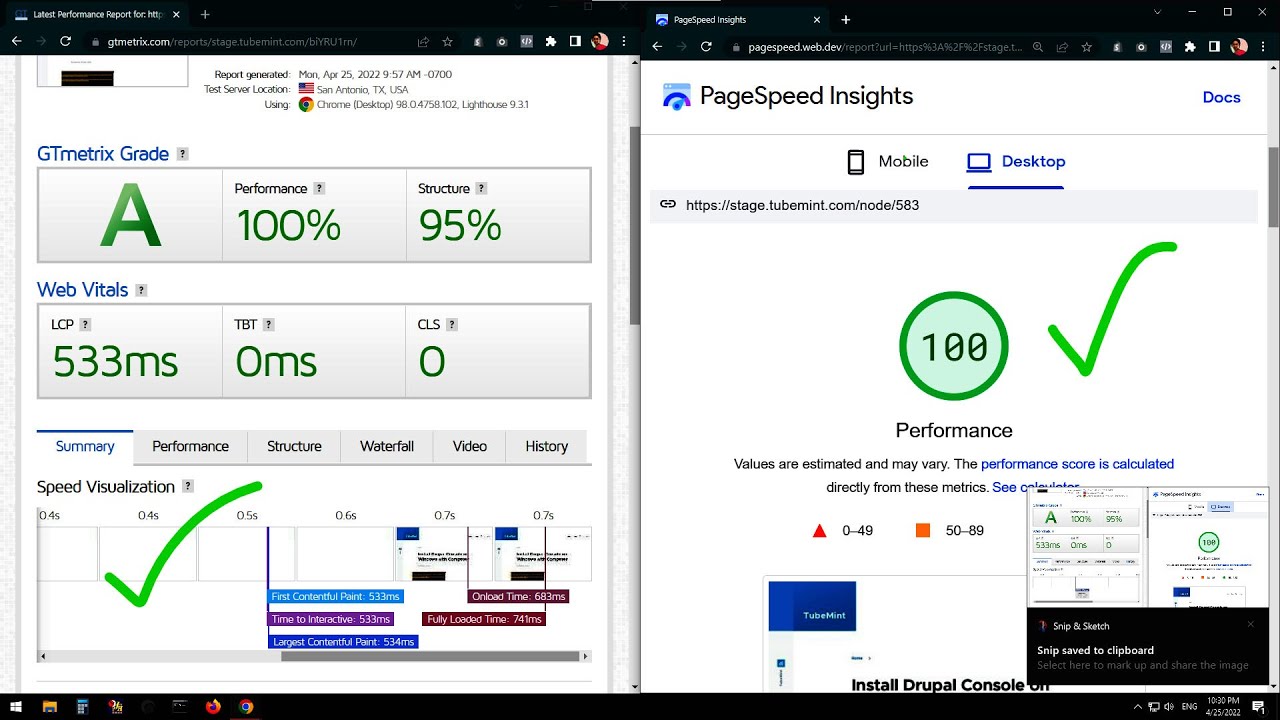Open the tab search chevron in PageSpeed window
The width and height of the screenshot is (1280, 720).
pyautogui.click(x=1159, y=13)
